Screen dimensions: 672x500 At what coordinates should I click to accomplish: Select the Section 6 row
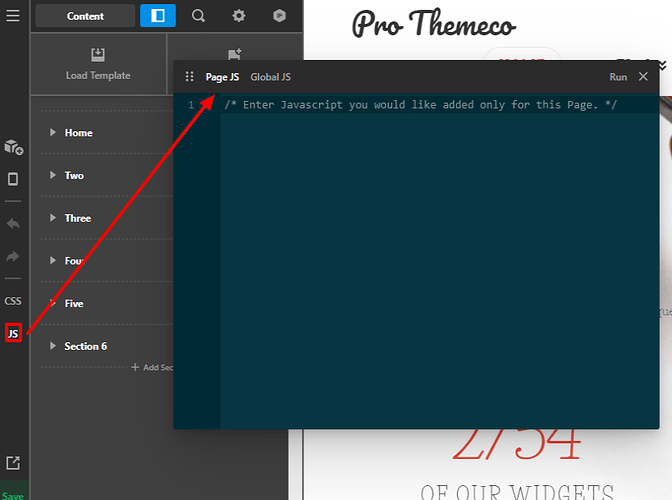tap(107, 346)
